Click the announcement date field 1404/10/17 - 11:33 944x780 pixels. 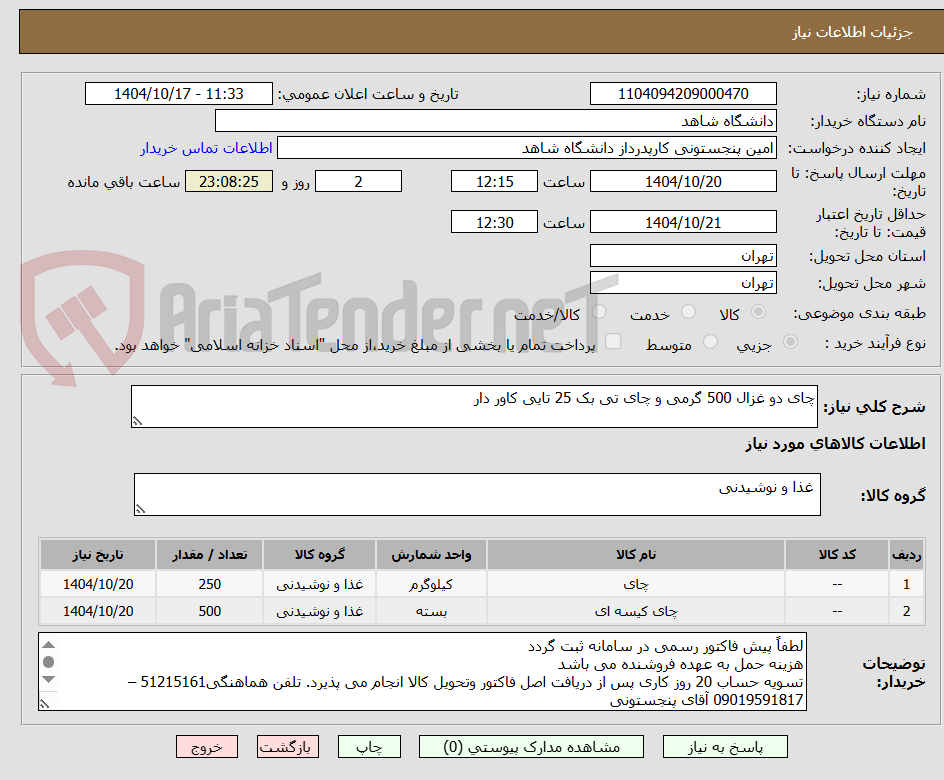pyautogui.click(x=179, y=94)
